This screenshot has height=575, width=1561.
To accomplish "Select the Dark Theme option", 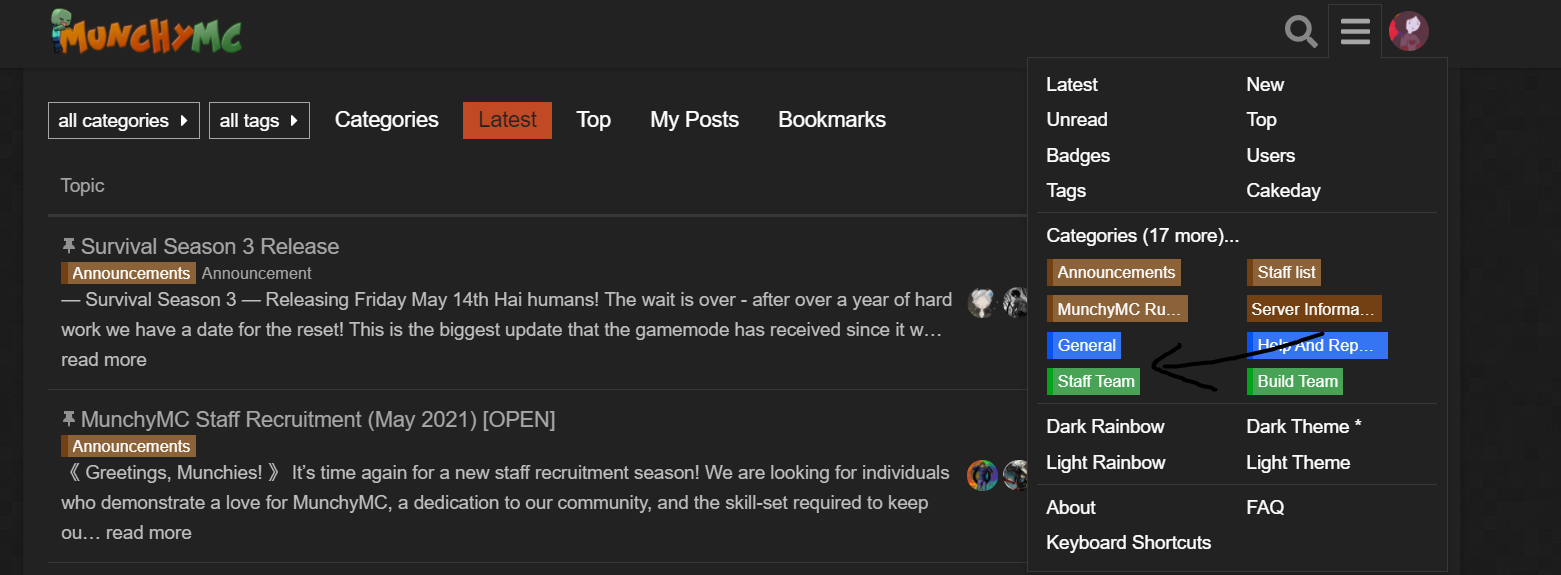I will pos(1304,427).
